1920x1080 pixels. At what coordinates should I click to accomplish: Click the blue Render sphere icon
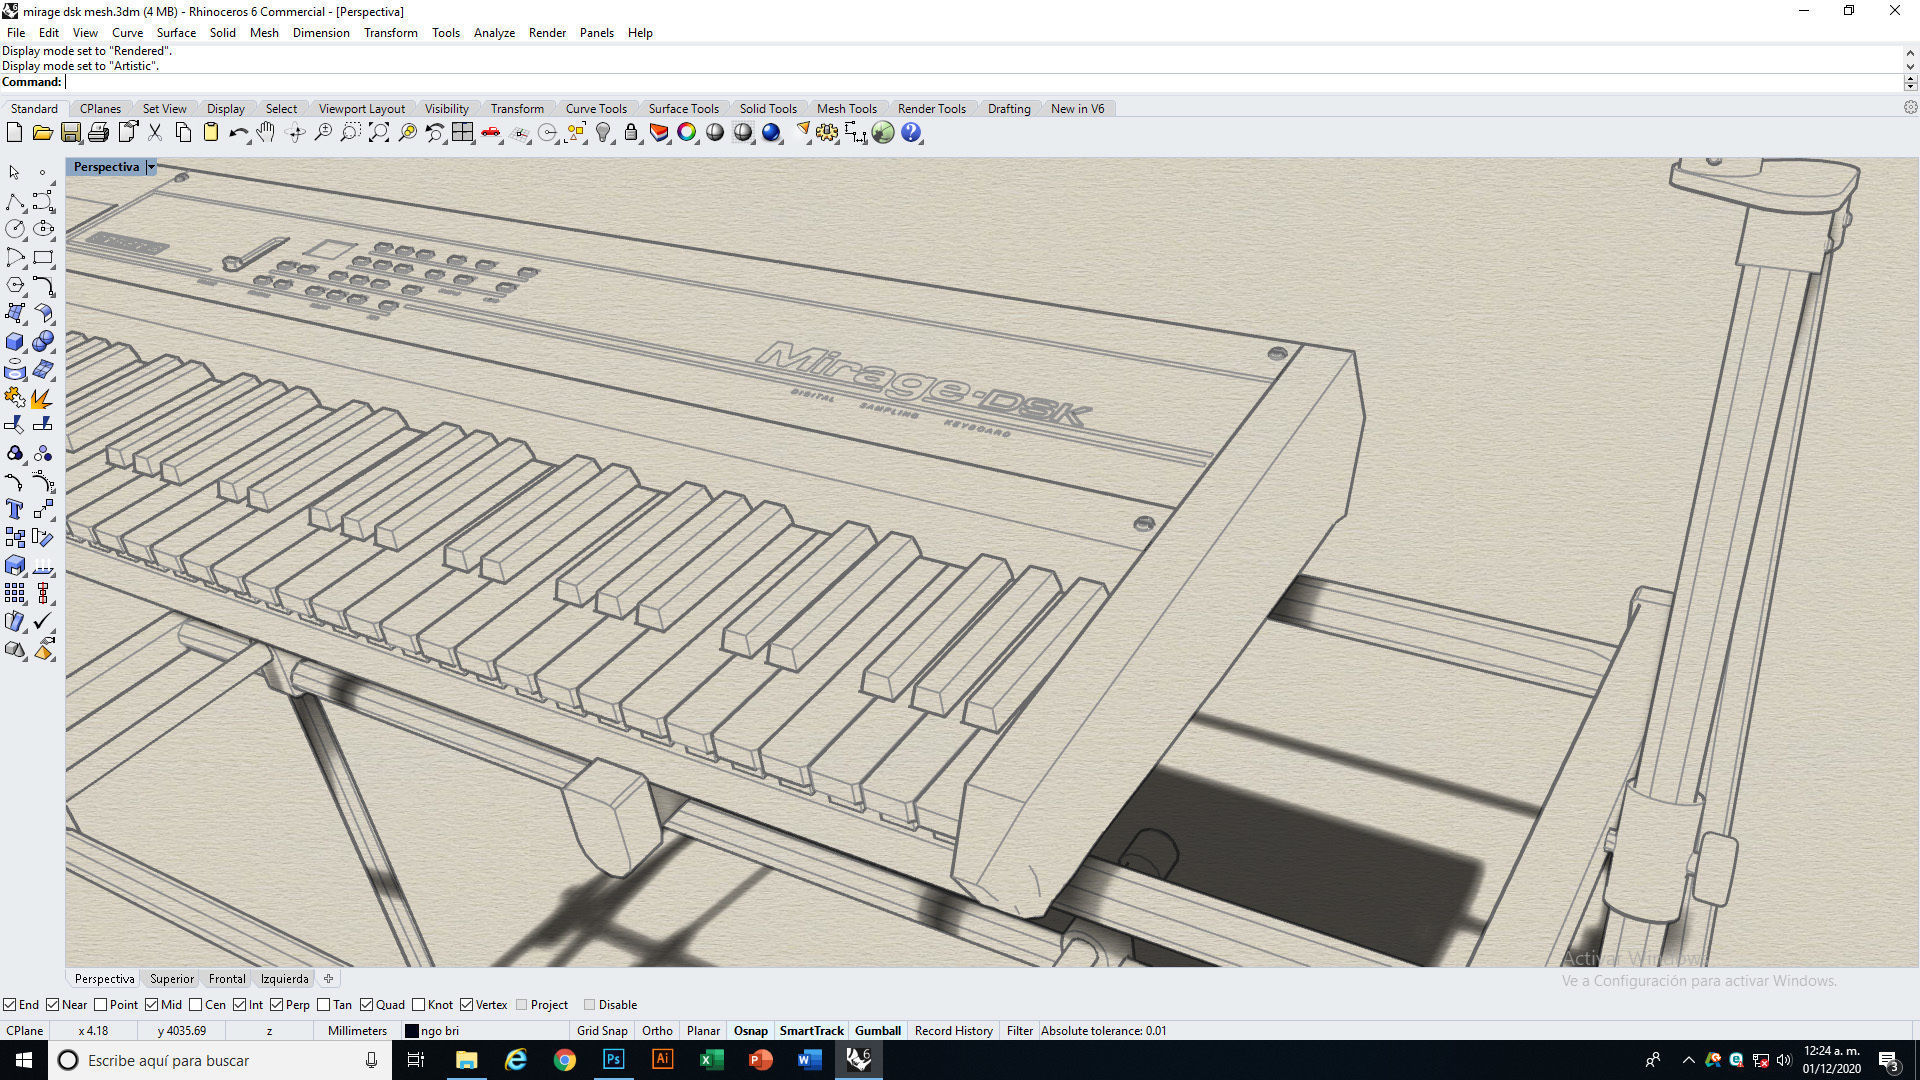771,132
